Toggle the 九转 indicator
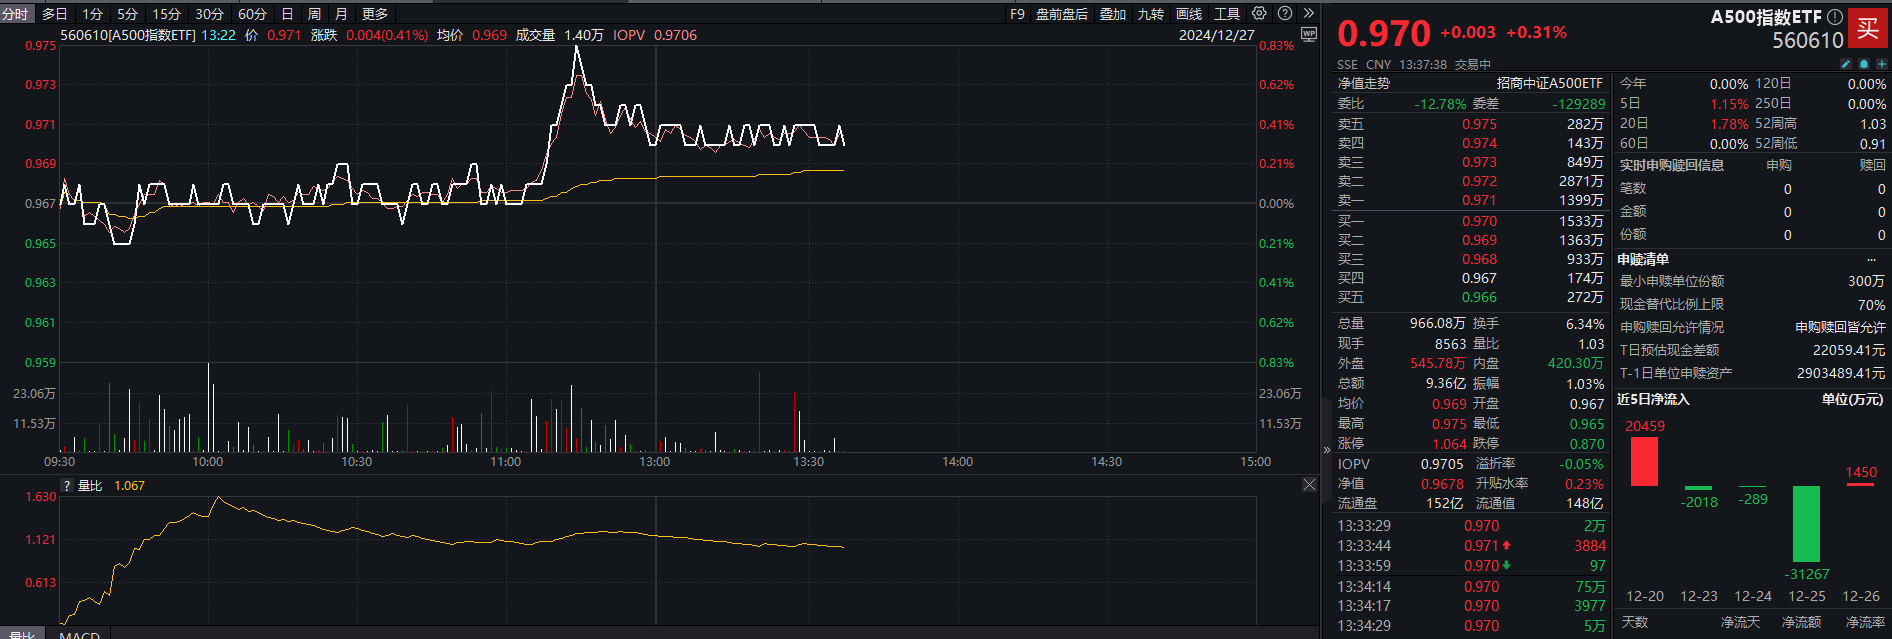Viewport: 1892px width, 639px height. 1150,14
